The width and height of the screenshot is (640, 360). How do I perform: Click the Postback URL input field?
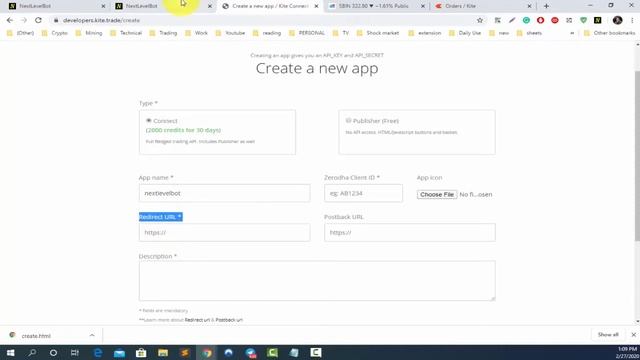pos(410,232)
